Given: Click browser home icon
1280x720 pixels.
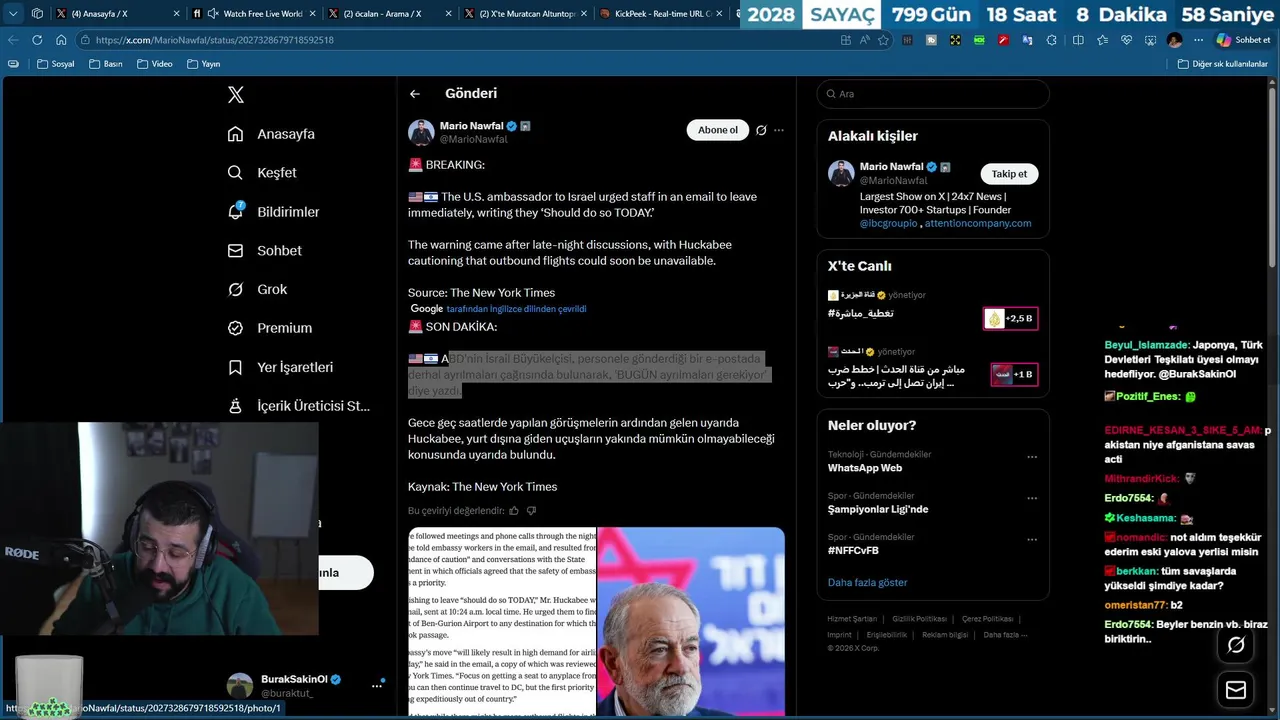Looking at the screenshot, I should point(61,40).
